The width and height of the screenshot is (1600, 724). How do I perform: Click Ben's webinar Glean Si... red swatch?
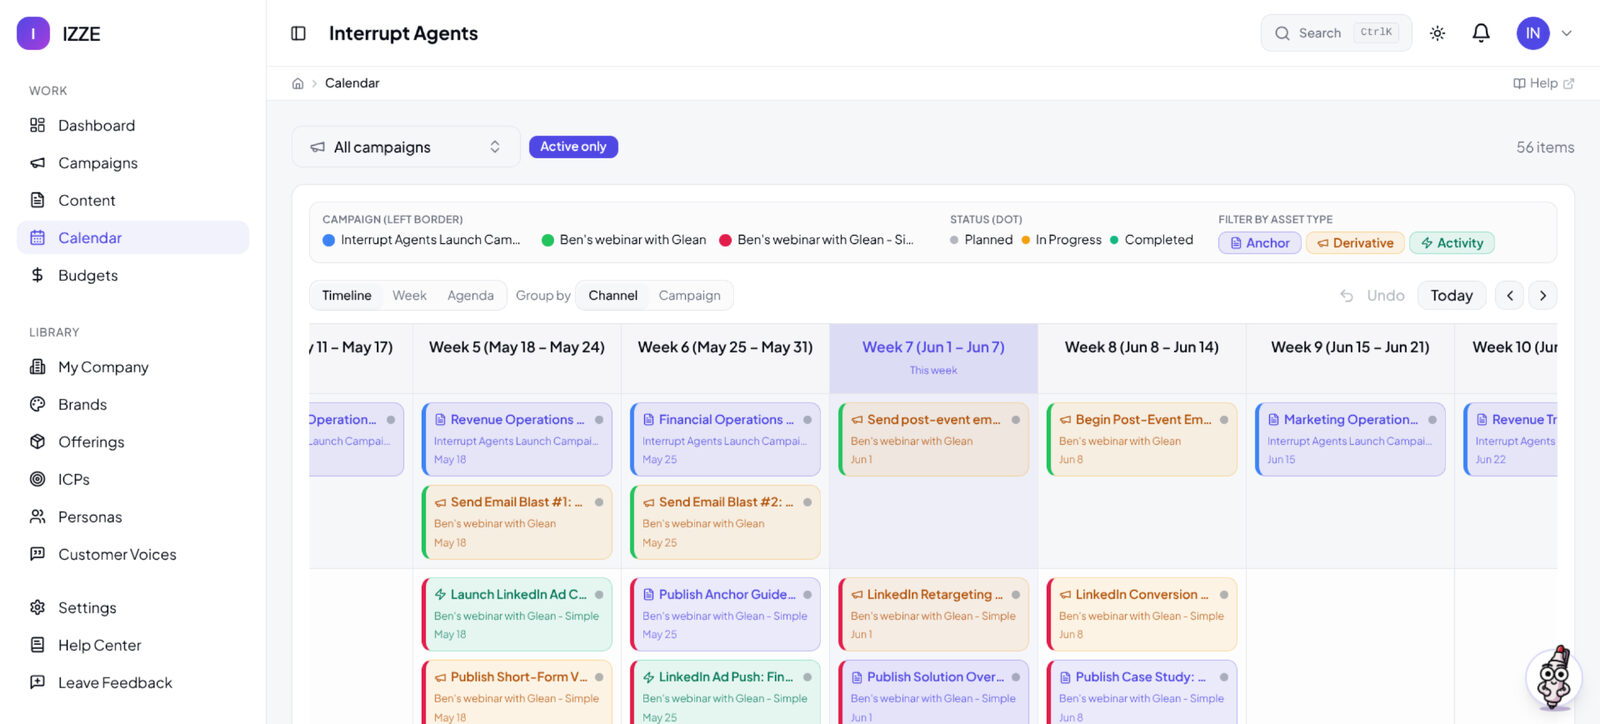[x=726, y=240]
